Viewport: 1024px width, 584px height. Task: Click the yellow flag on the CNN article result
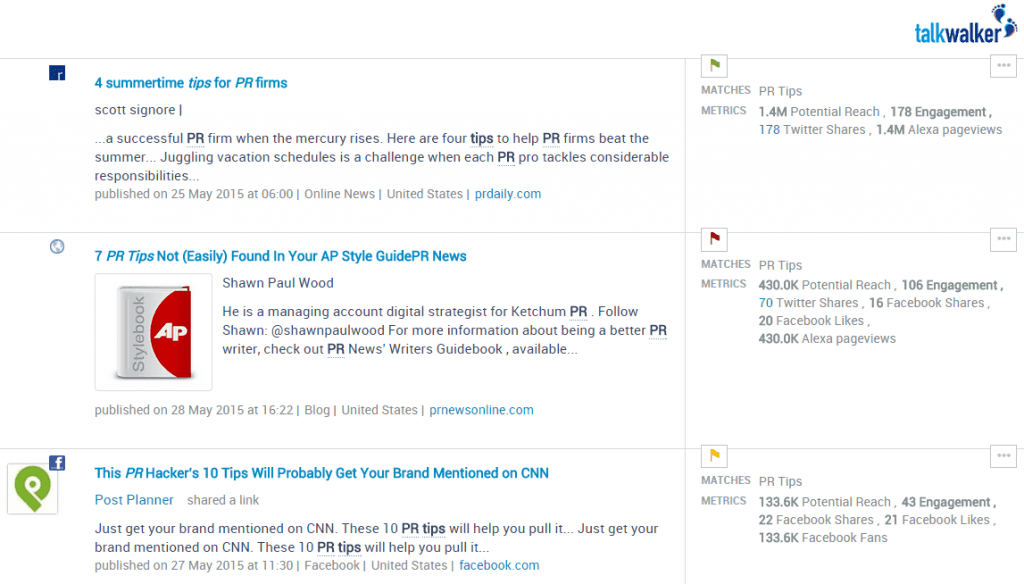[713, 455]
